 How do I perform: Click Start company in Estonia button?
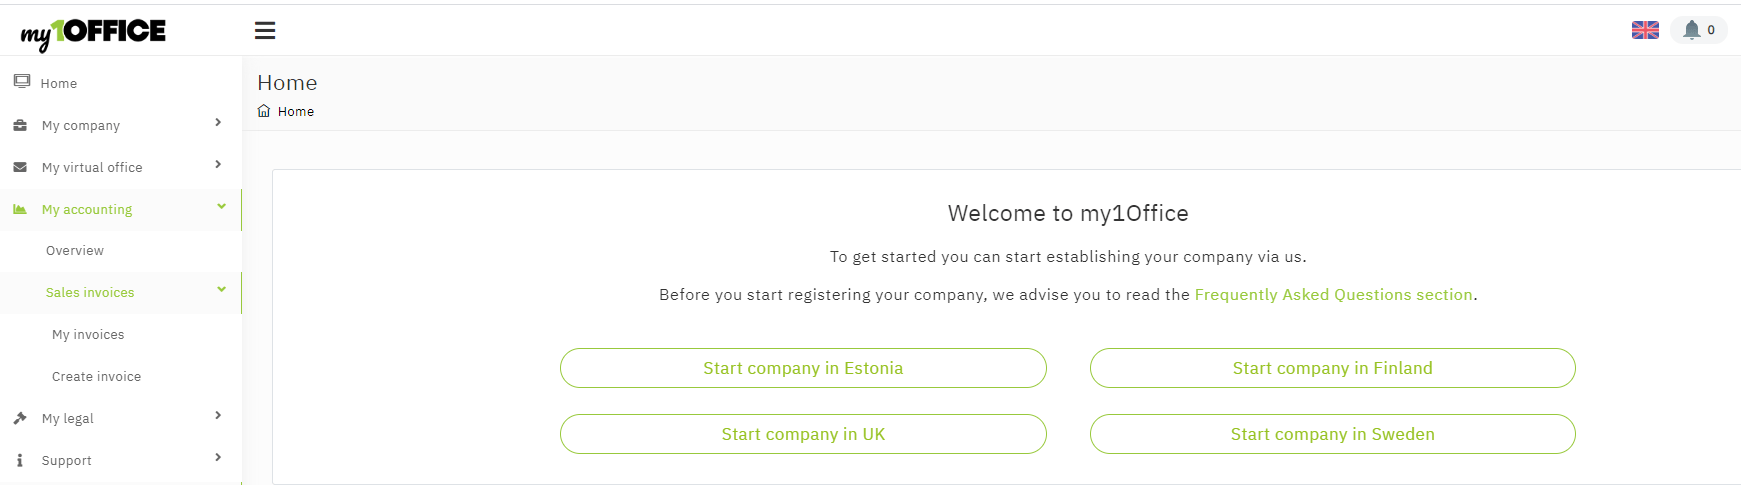click(x=803, y=368)
